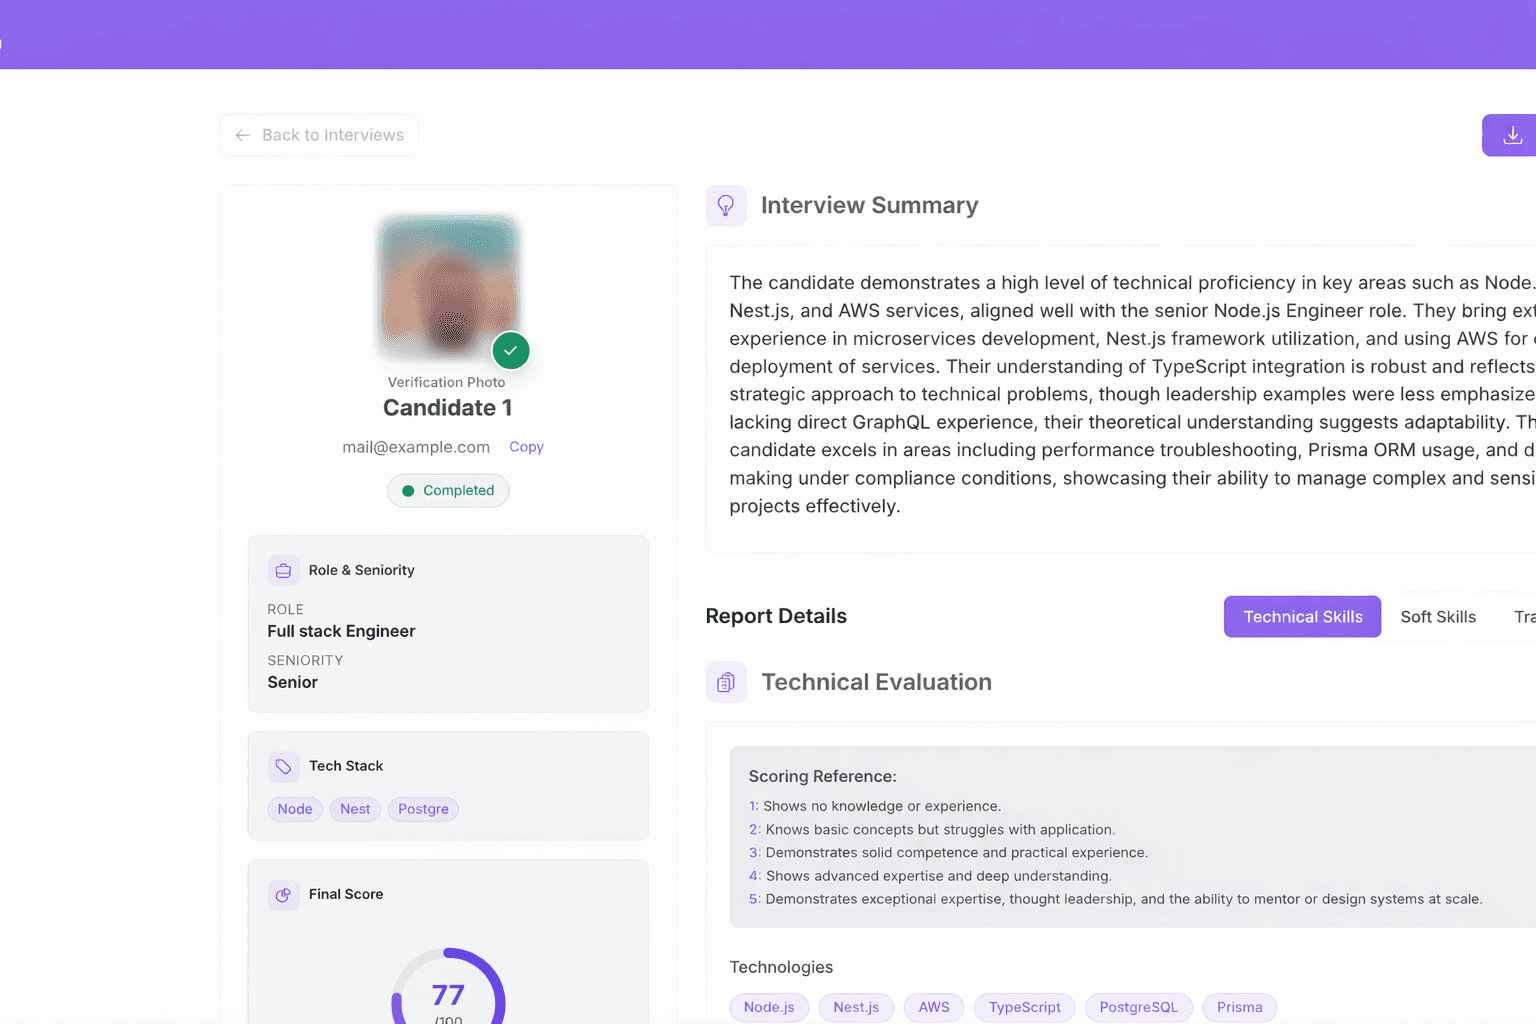Viewport: 1536px width, 1024px height.
Task: Select the AWS technology chip
Action: (x=934, y=1007)
